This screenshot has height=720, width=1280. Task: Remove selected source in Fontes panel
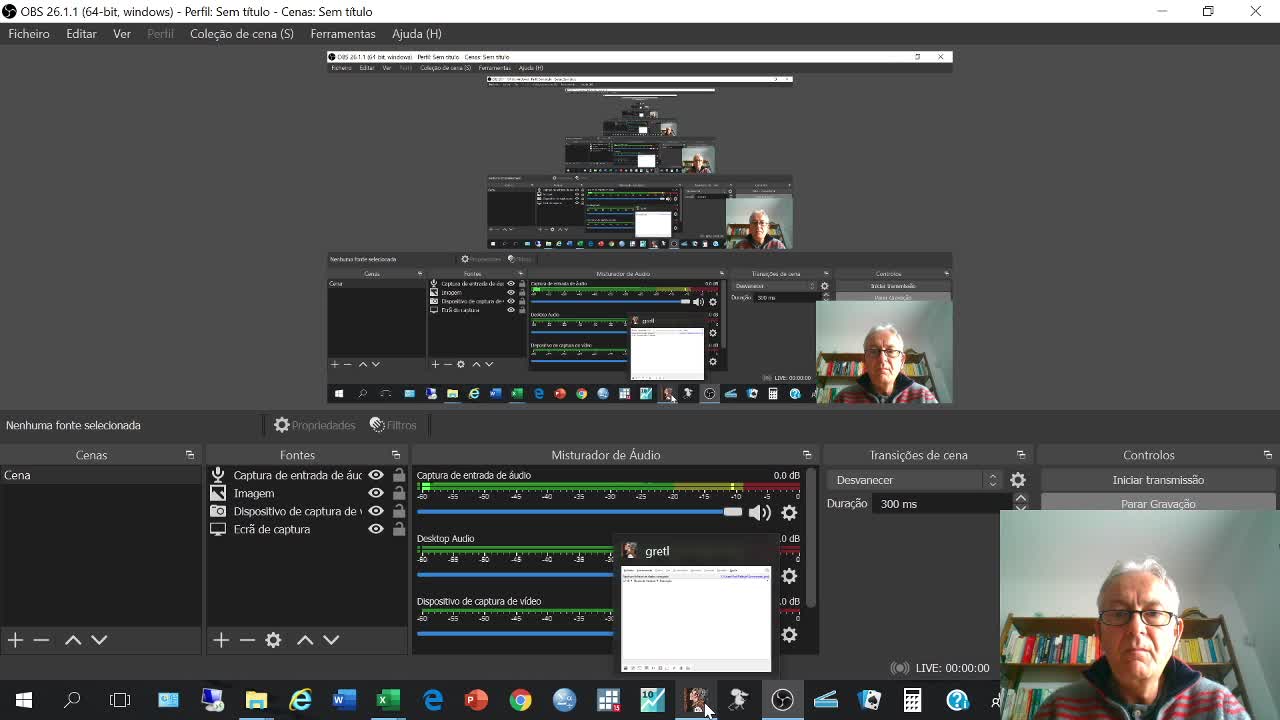tap(247, 640)
